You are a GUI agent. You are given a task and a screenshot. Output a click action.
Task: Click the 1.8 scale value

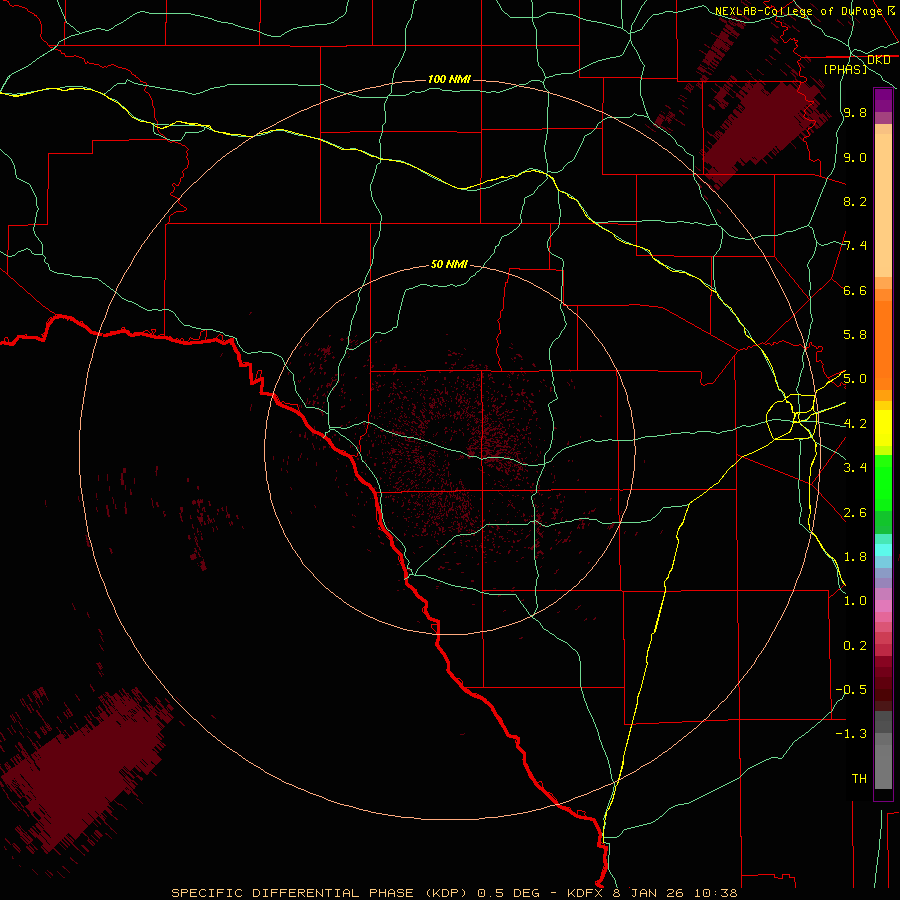click(x=855, y=557)
